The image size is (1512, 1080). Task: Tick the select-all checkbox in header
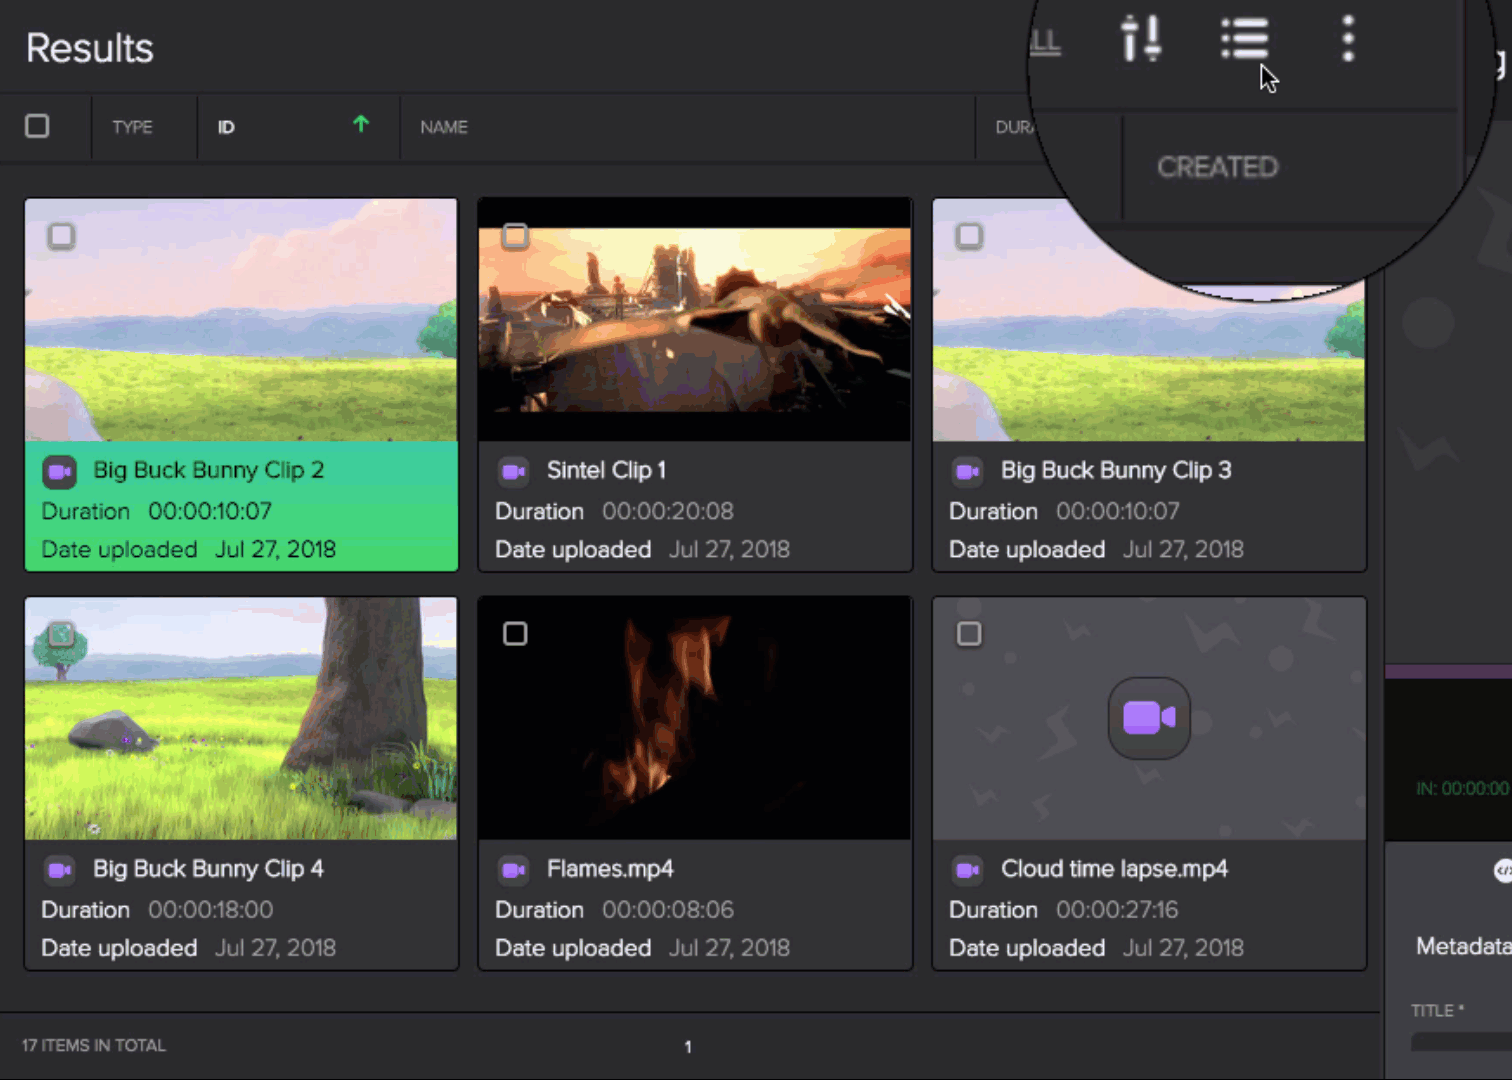click(37, 126)
